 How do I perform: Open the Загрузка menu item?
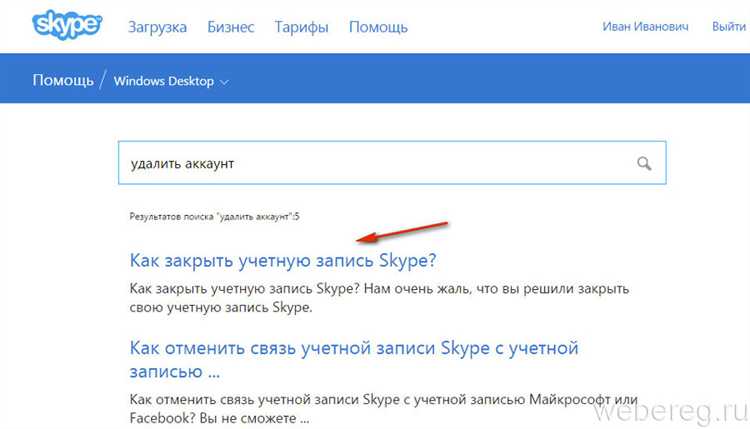[x=157, y=27]
